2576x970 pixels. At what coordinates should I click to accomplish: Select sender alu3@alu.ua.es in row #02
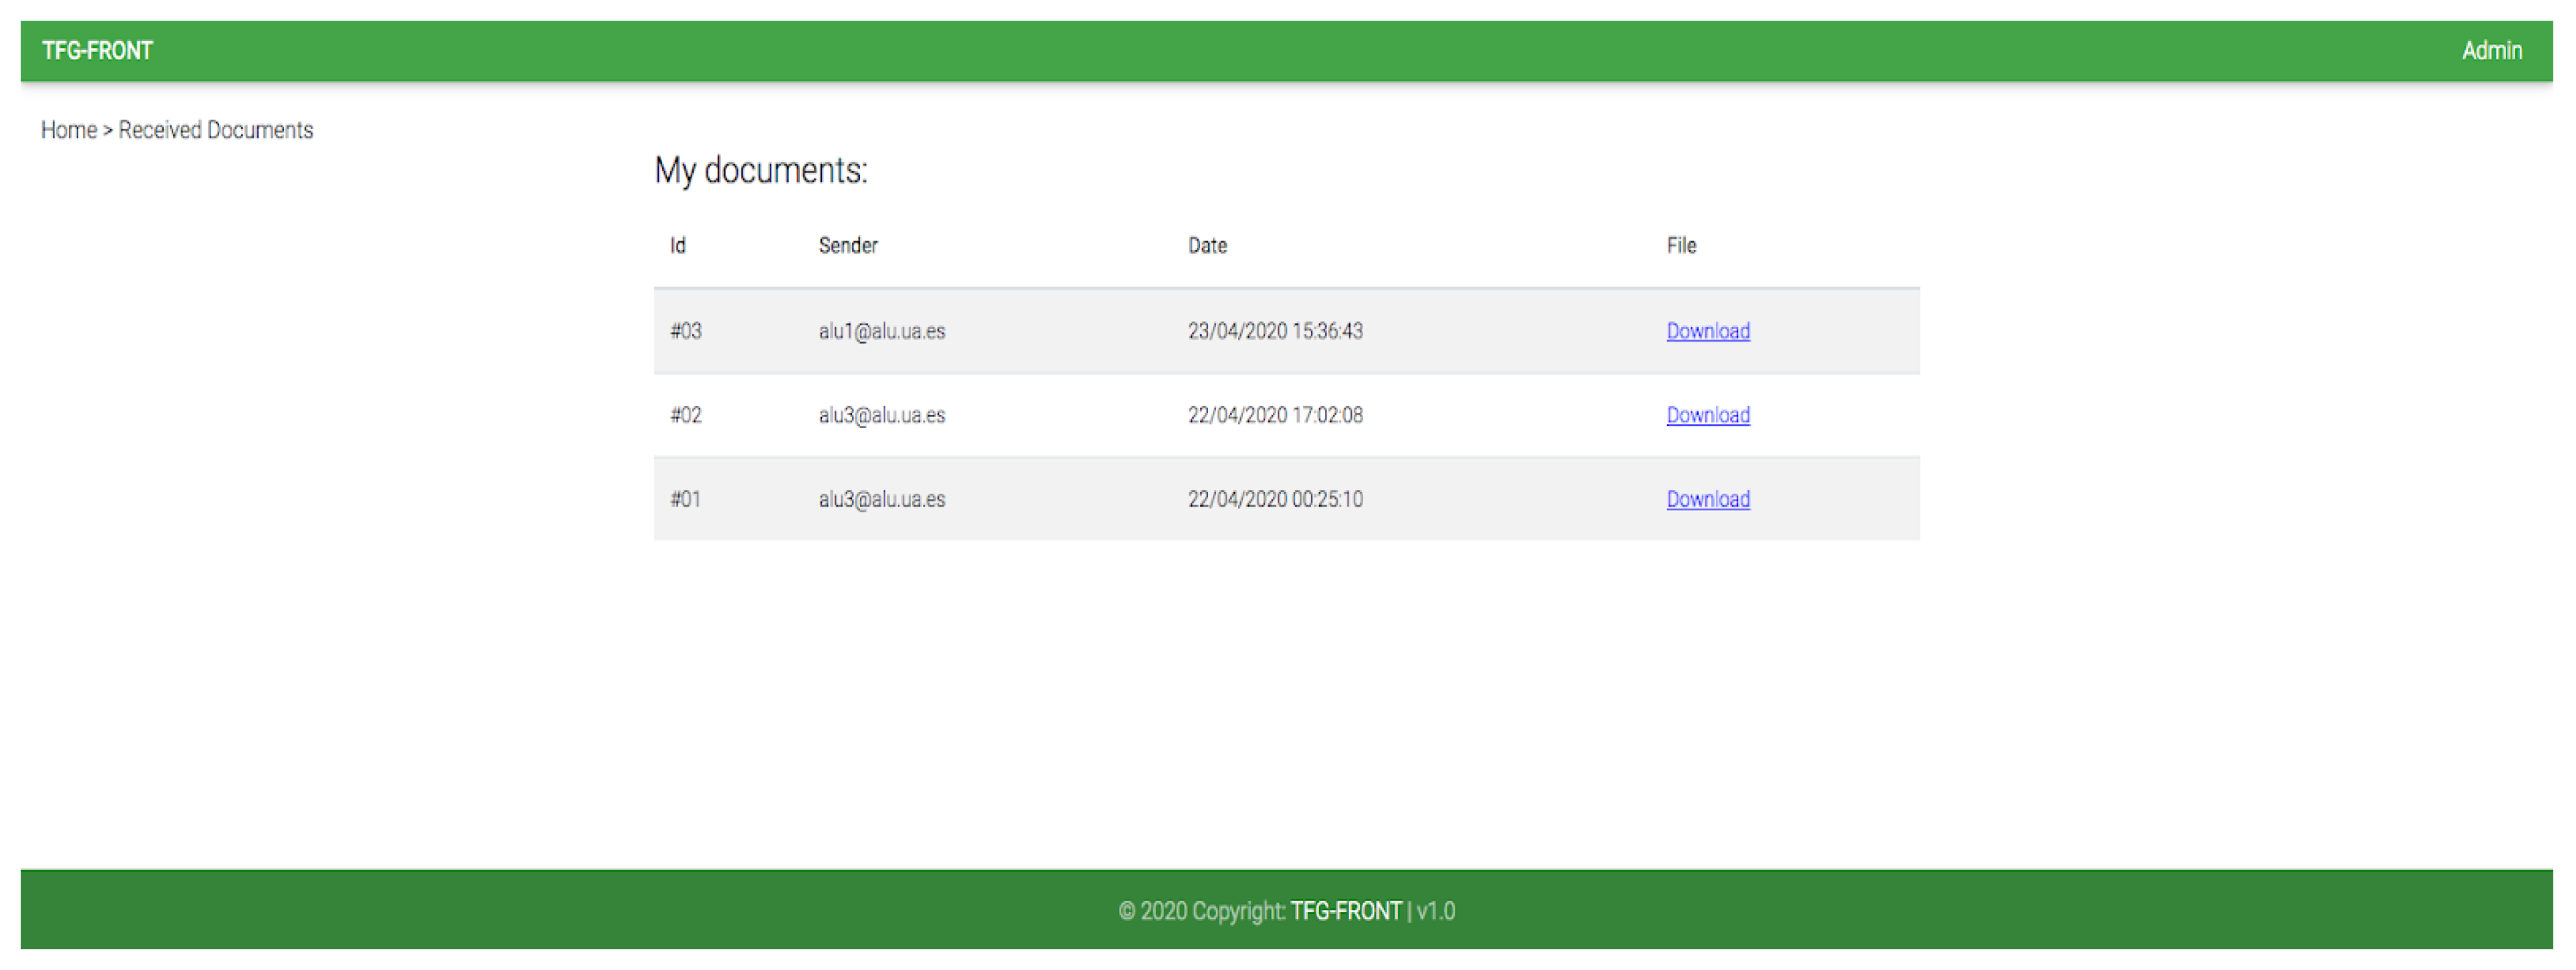point(881,415)
